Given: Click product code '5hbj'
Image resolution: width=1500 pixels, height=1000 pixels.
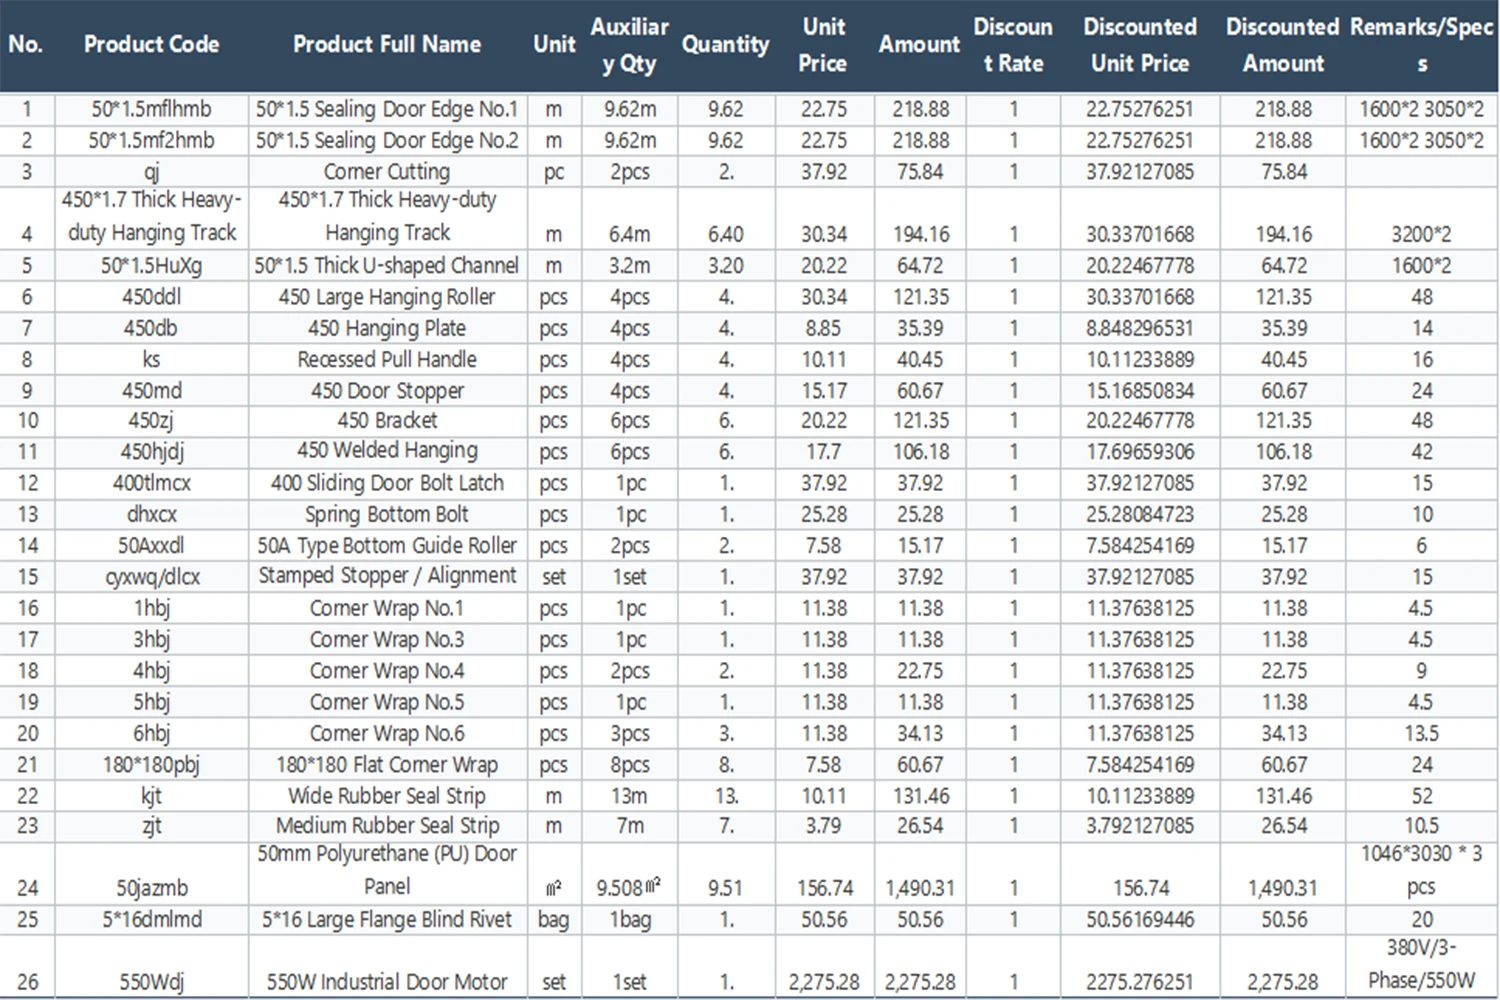Looking at the screenshot, I should coord(151,702).
